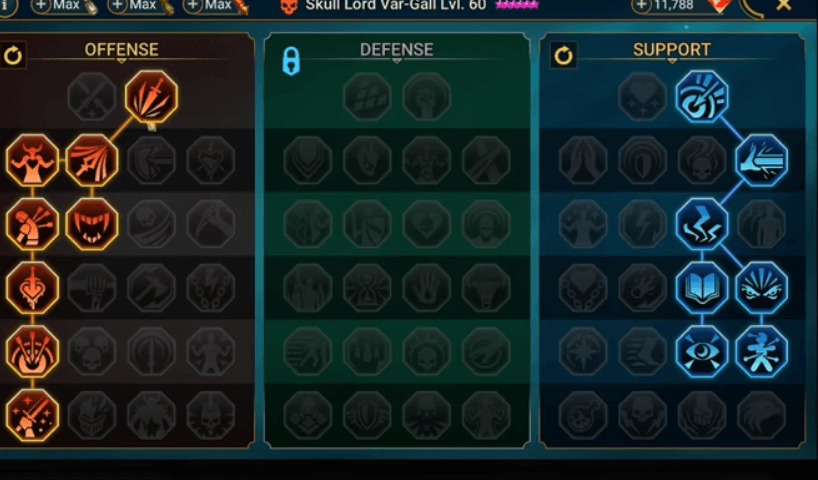Open the Support tree header

671,50
